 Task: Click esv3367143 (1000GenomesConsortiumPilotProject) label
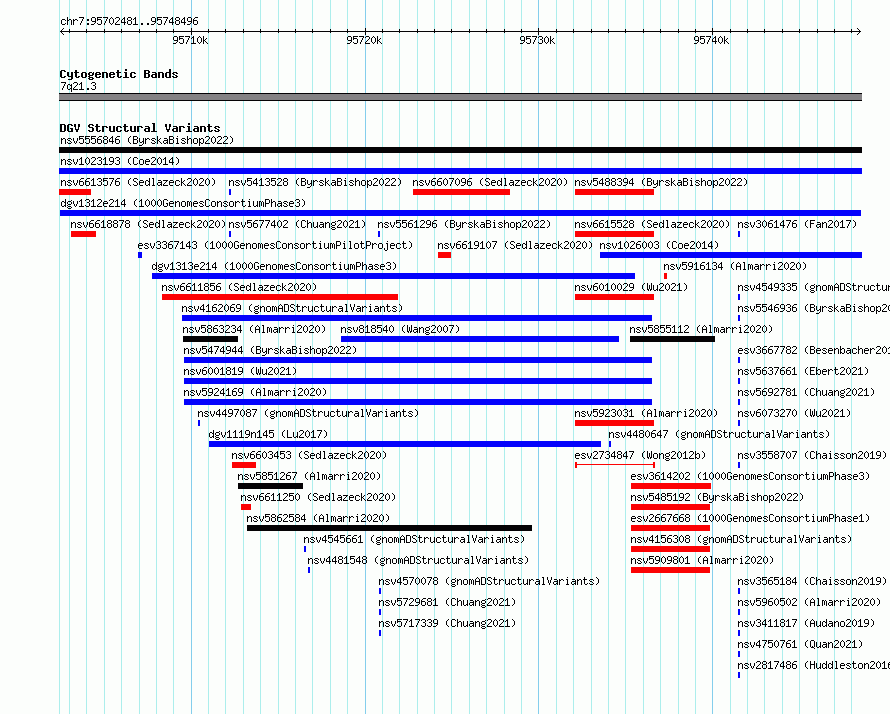pyautogui.click(x=275, y=245)
